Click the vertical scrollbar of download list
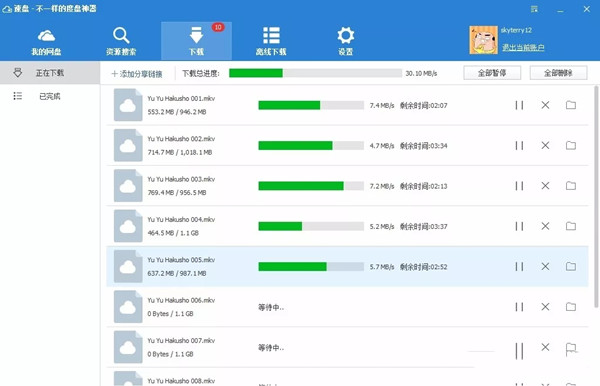This screenshot has height=386, width=600. 596,197
